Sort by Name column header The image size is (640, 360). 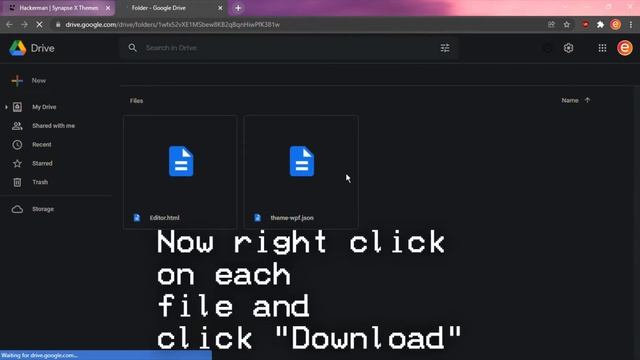click(570, 100)
